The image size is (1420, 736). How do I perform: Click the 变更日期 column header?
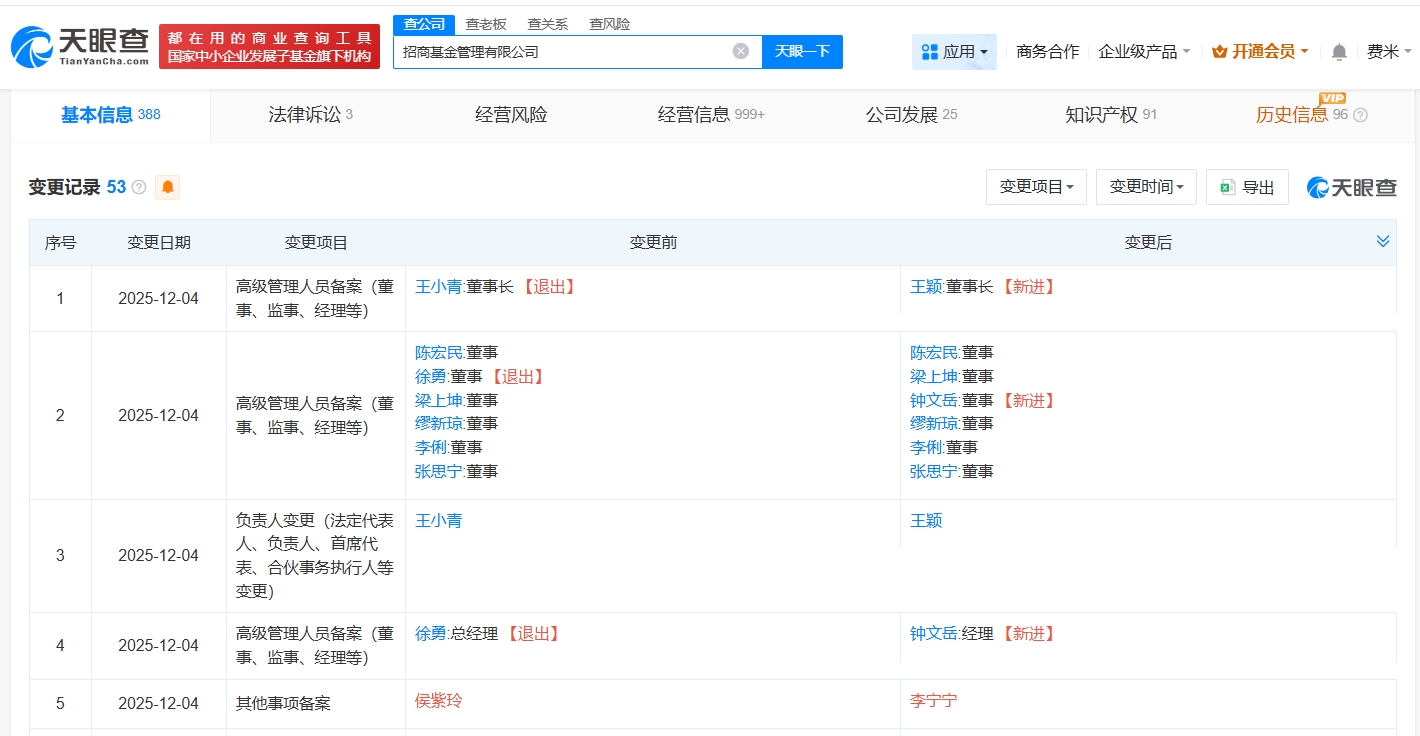pyautogui.click(x=159, y=243)
